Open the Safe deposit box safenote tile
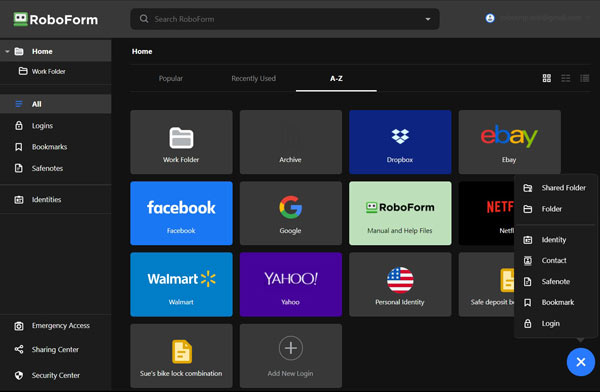Viewport: 600px width, 392px height. [487, 284]
